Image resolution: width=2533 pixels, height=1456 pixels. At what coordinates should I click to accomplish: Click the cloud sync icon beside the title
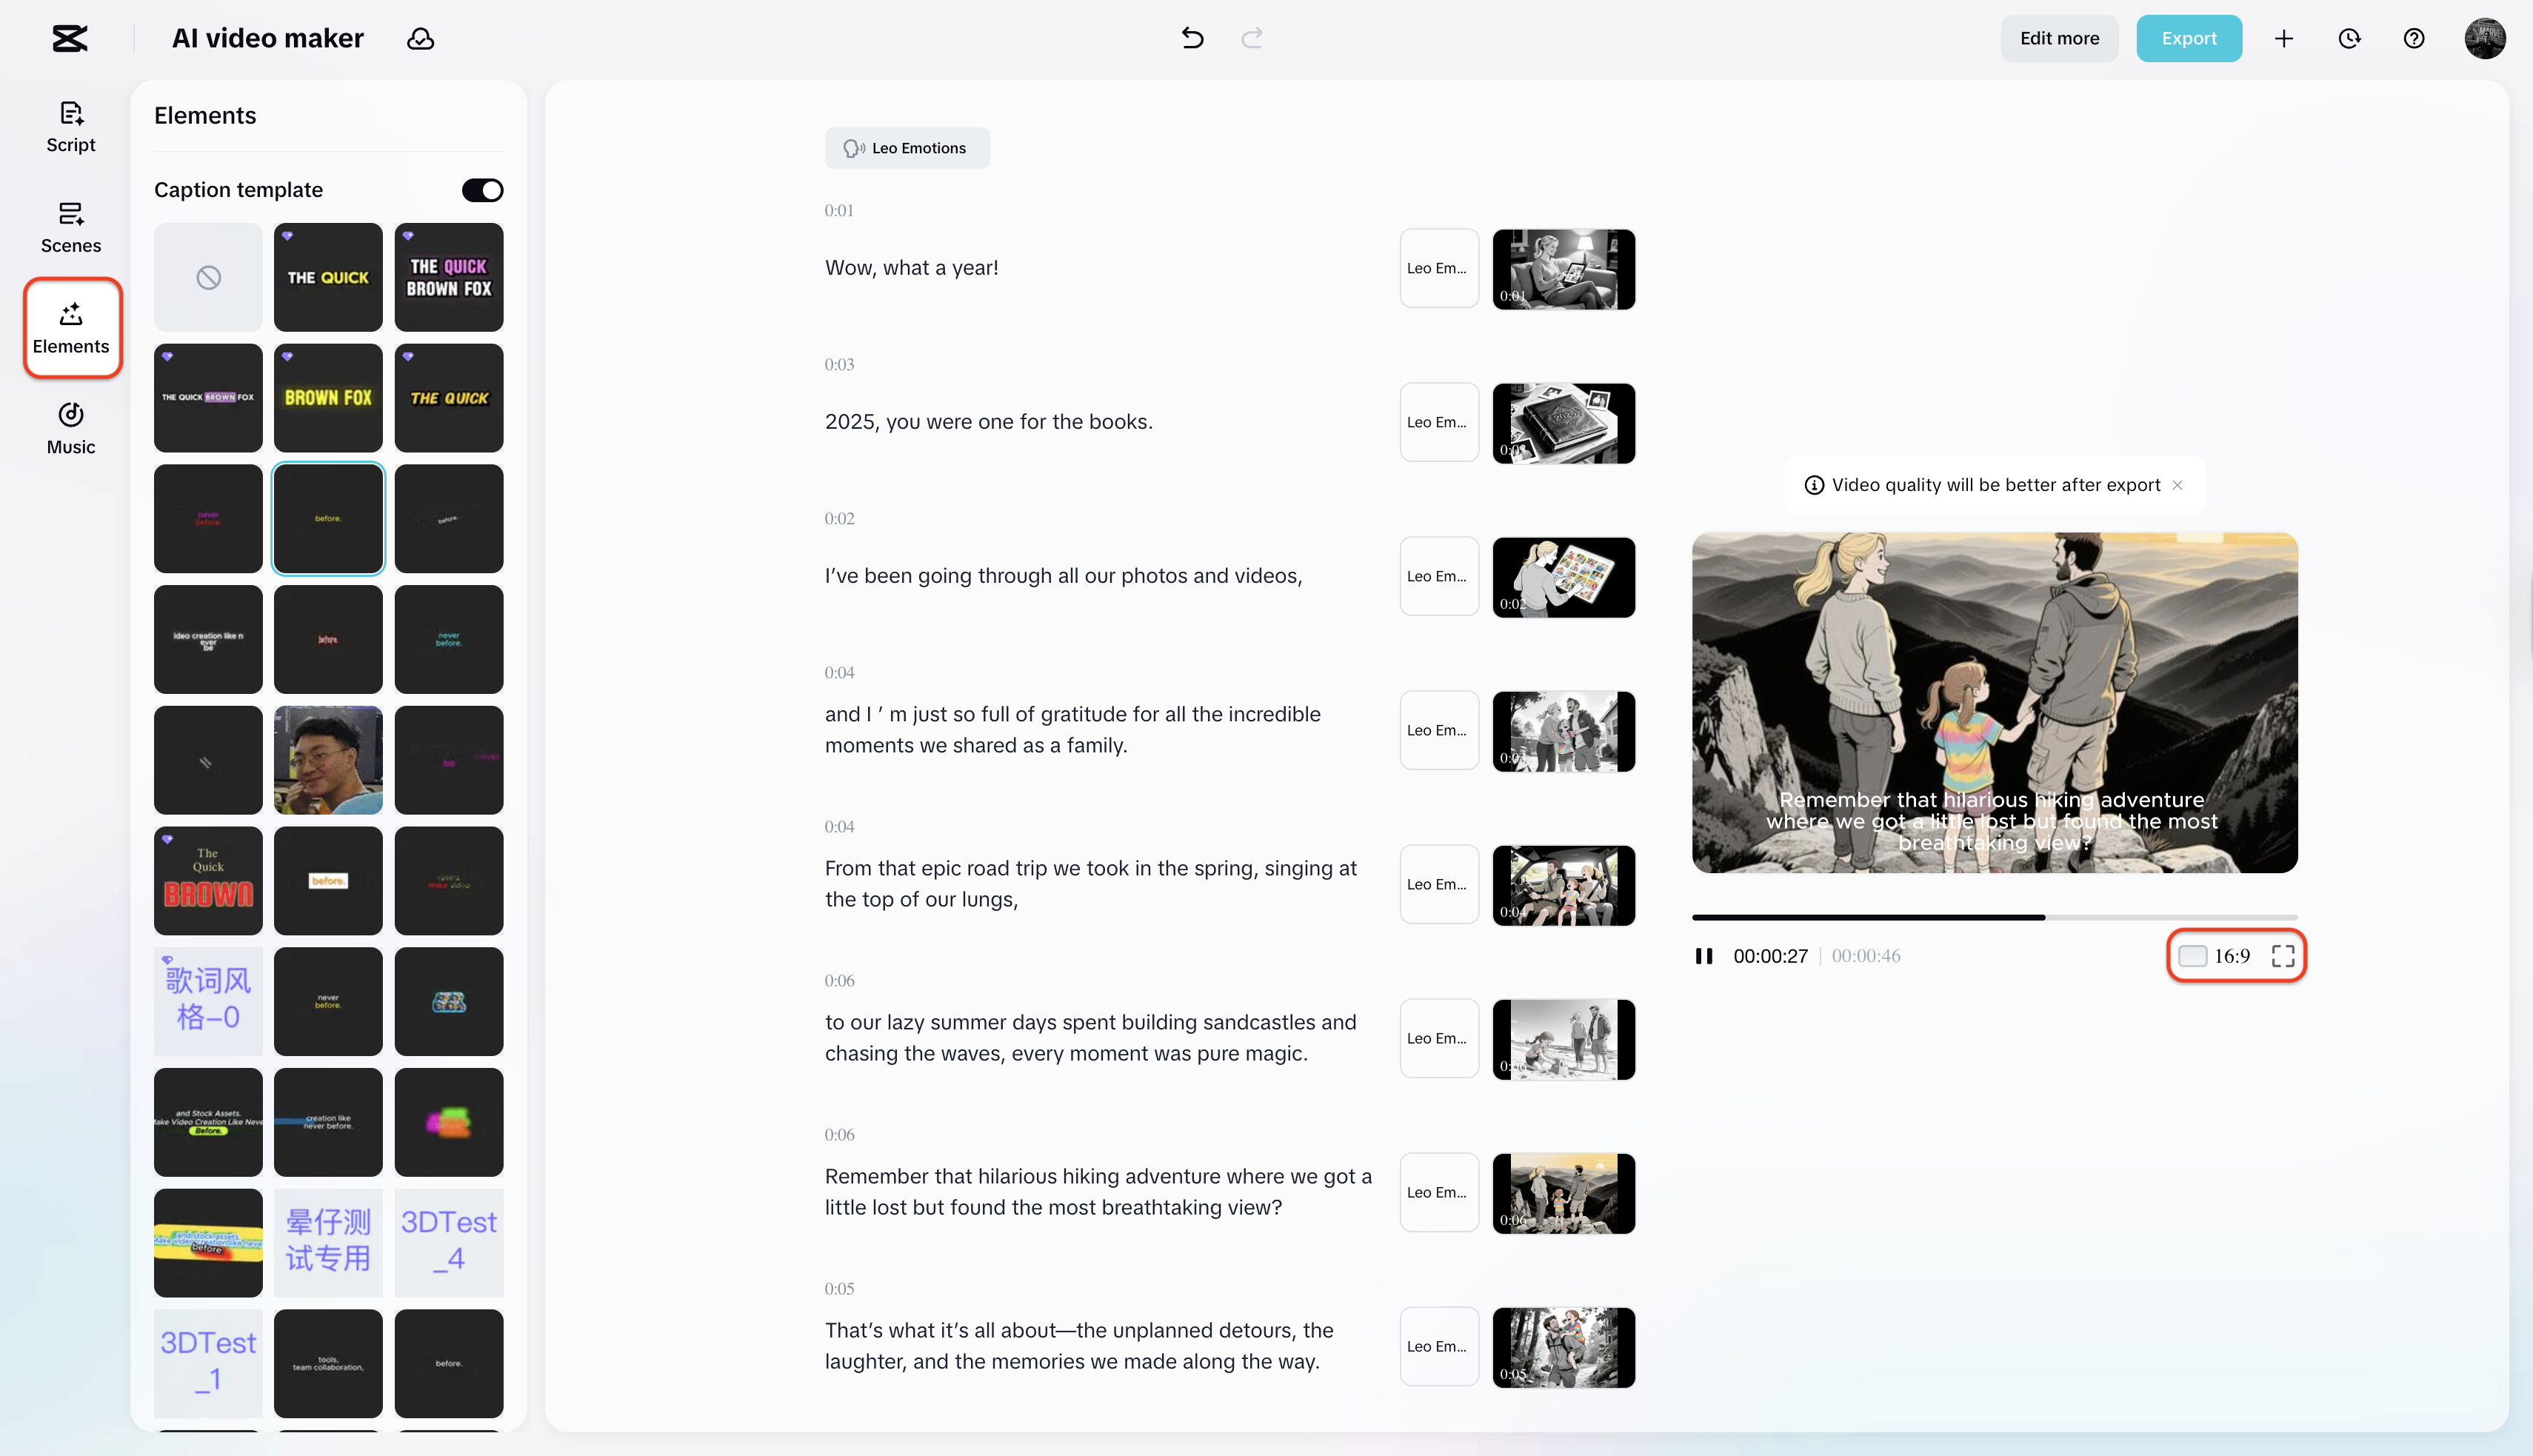(x=421, y=38)
